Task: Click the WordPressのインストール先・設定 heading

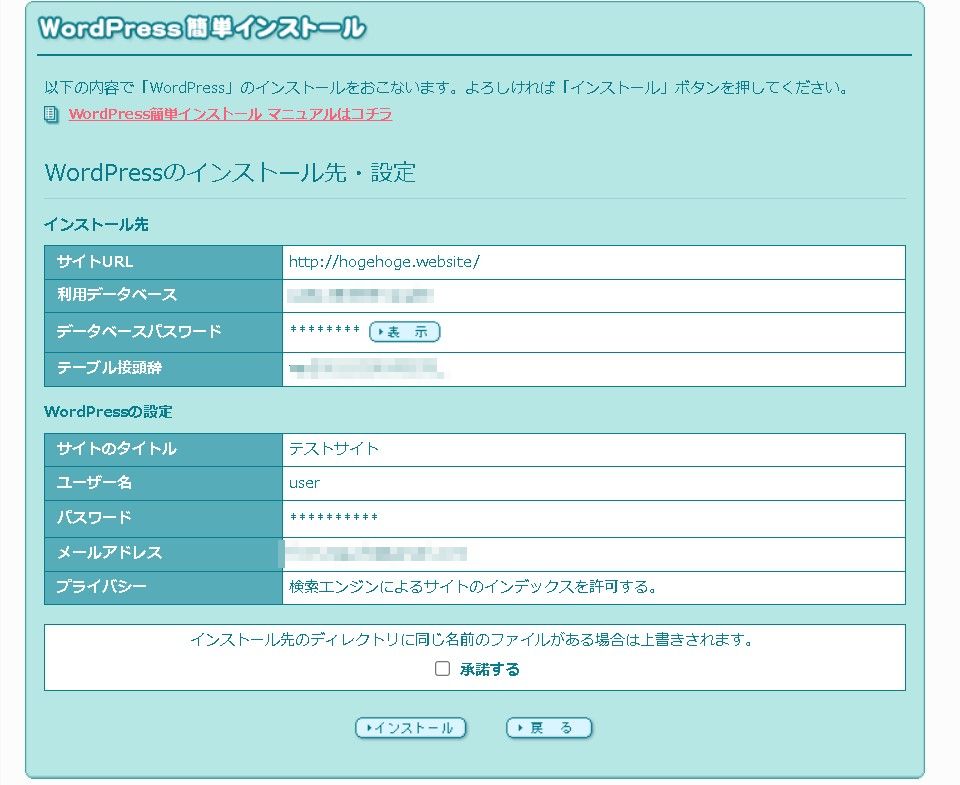Action: (230, 172)
